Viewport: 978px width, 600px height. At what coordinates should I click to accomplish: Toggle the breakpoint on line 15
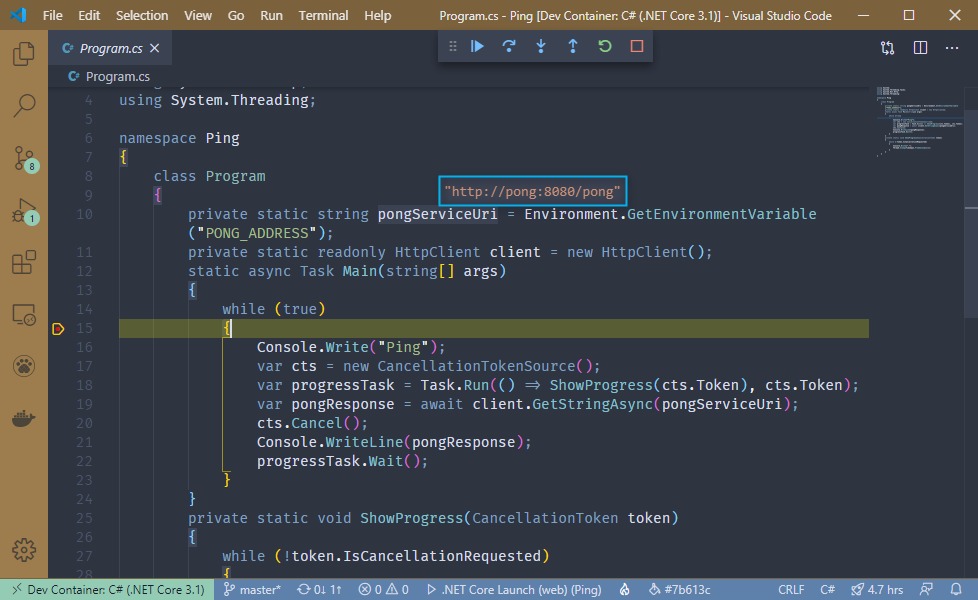click(x=58, y=329)
